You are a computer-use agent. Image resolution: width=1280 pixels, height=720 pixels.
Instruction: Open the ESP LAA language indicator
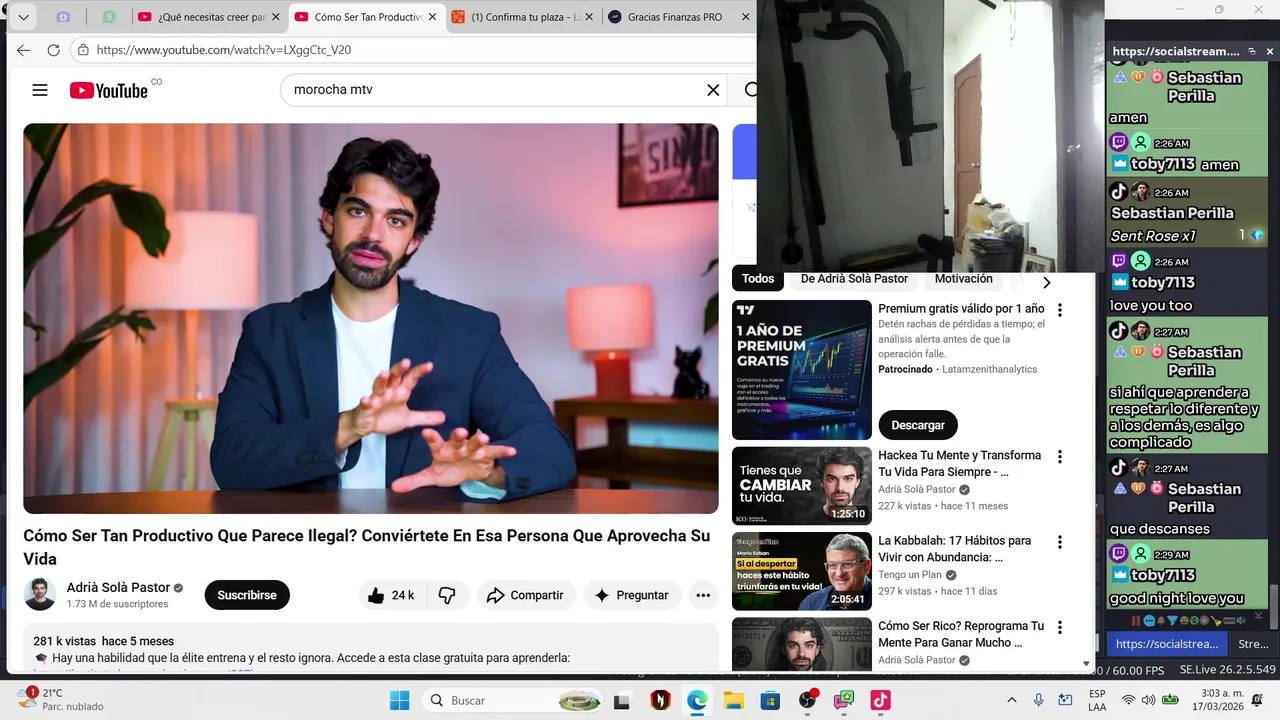point(1097,700)
